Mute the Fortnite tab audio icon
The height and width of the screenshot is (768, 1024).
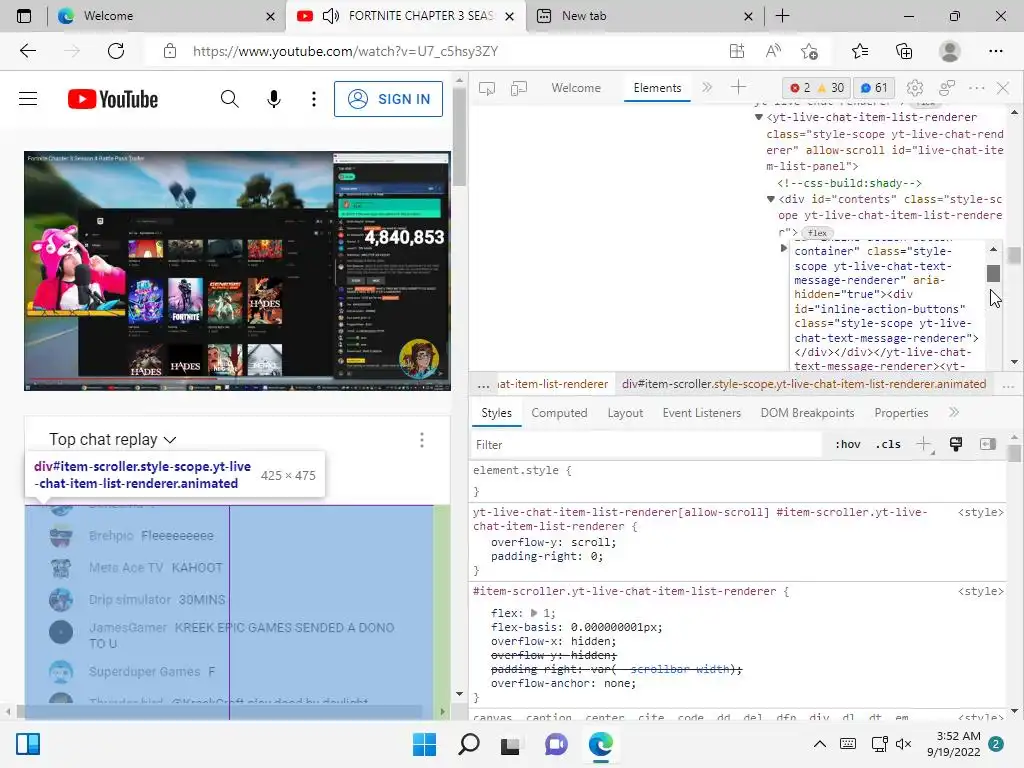330,16
